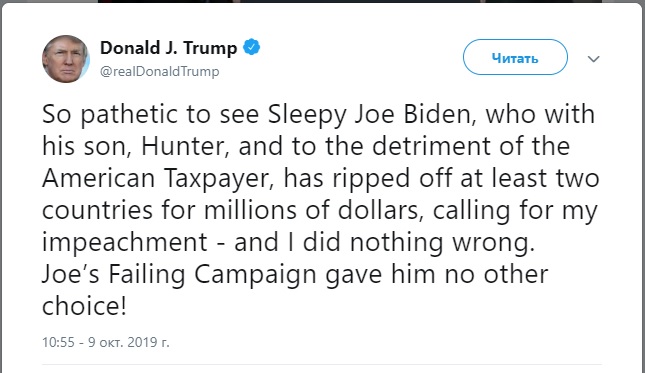The width and height of the screenshot is (645, 373).
Task: Click the word 'Hunter' in the tweet
Action: click(x=185, y=146)
